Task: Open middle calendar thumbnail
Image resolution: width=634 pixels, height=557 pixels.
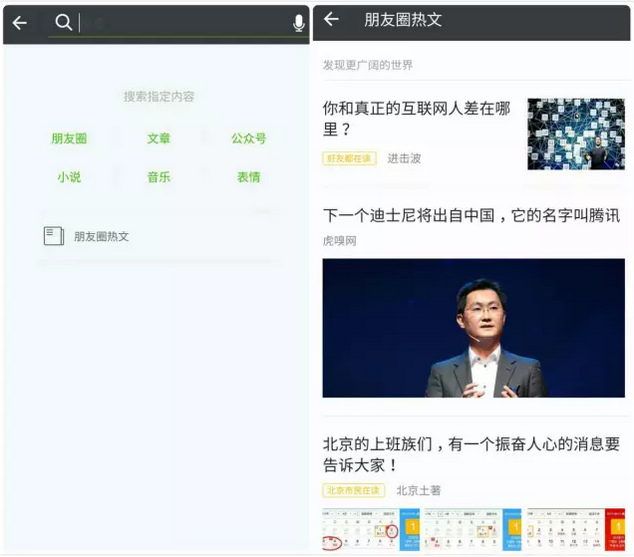Action: (473, 530)
